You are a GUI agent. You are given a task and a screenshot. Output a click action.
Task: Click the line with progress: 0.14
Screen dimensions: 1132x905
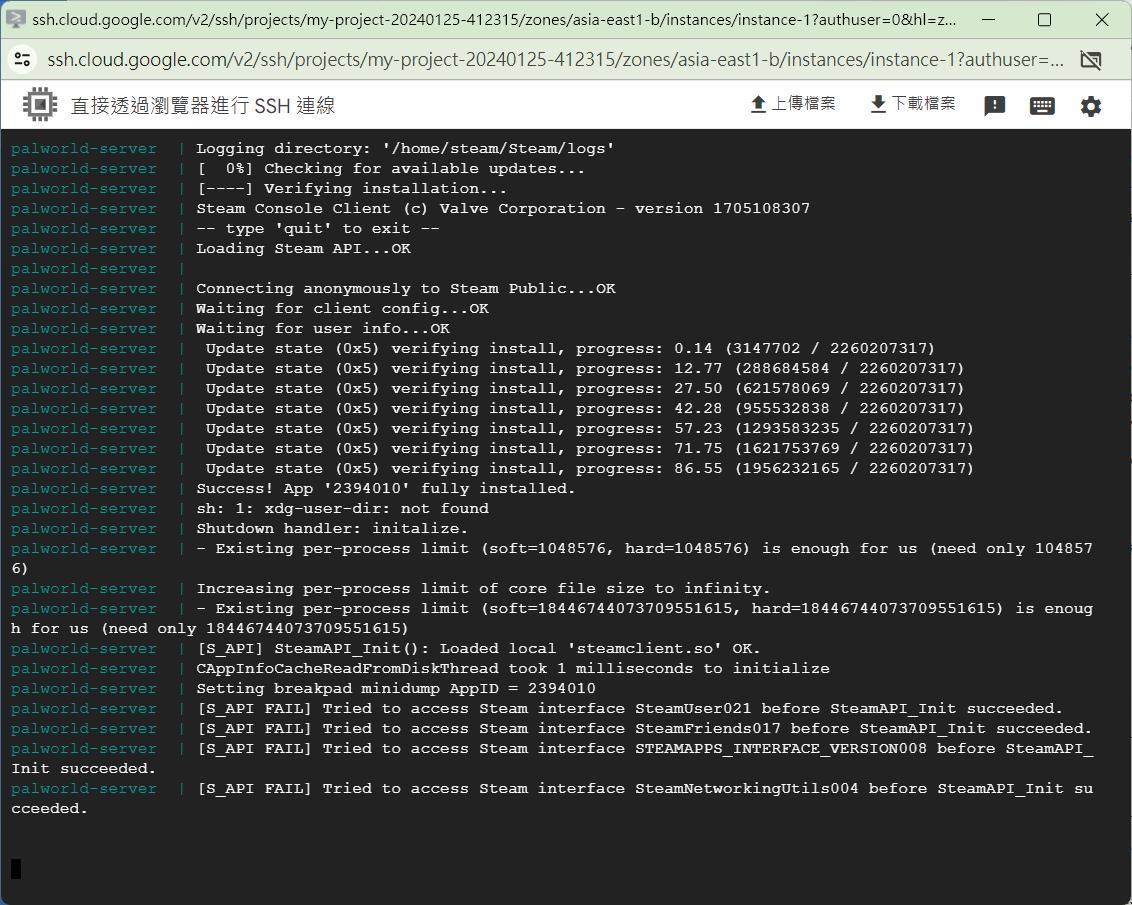click(570, 349)
